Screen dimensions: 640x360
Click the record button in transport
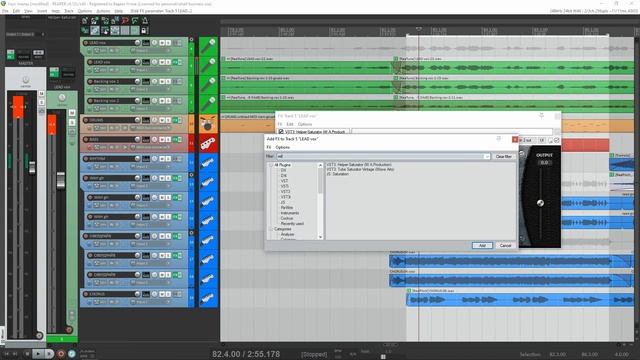61,354
